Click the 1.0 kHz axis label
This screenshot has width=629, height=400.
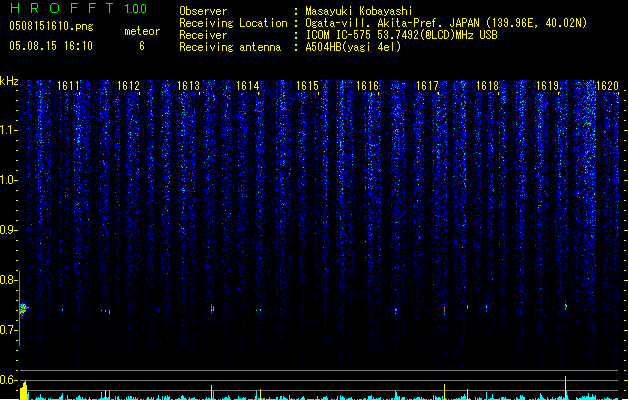(8, 180)
